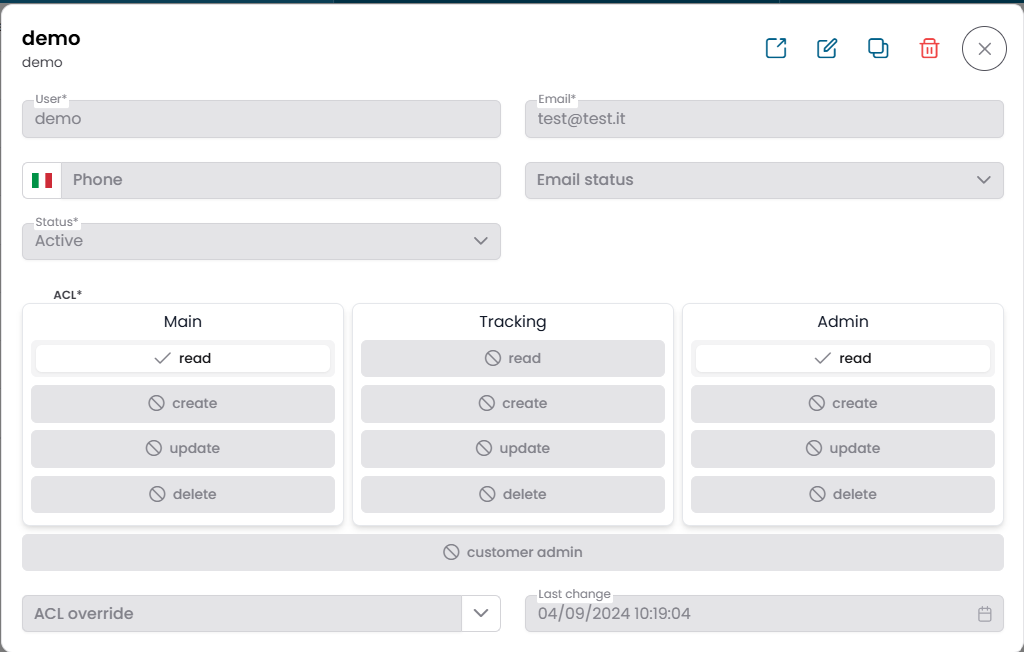1024x652 pixels.
Task: Enable read permission under Tracking
Action: point(513,359)
